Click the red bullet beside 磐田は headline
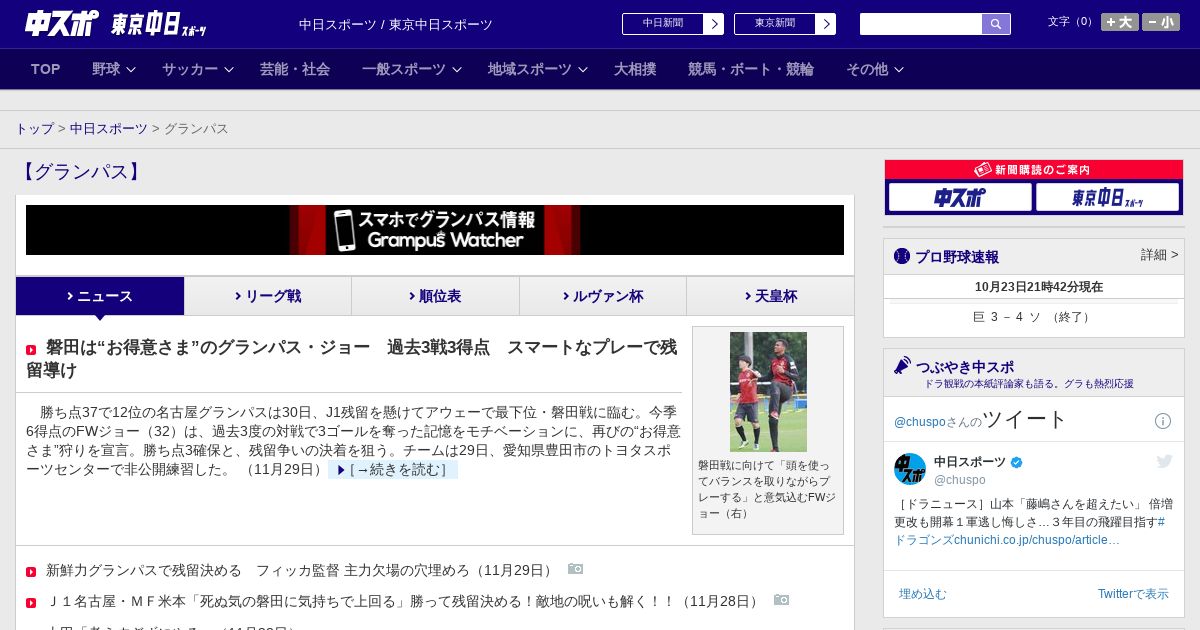 [x=31, y=349]
